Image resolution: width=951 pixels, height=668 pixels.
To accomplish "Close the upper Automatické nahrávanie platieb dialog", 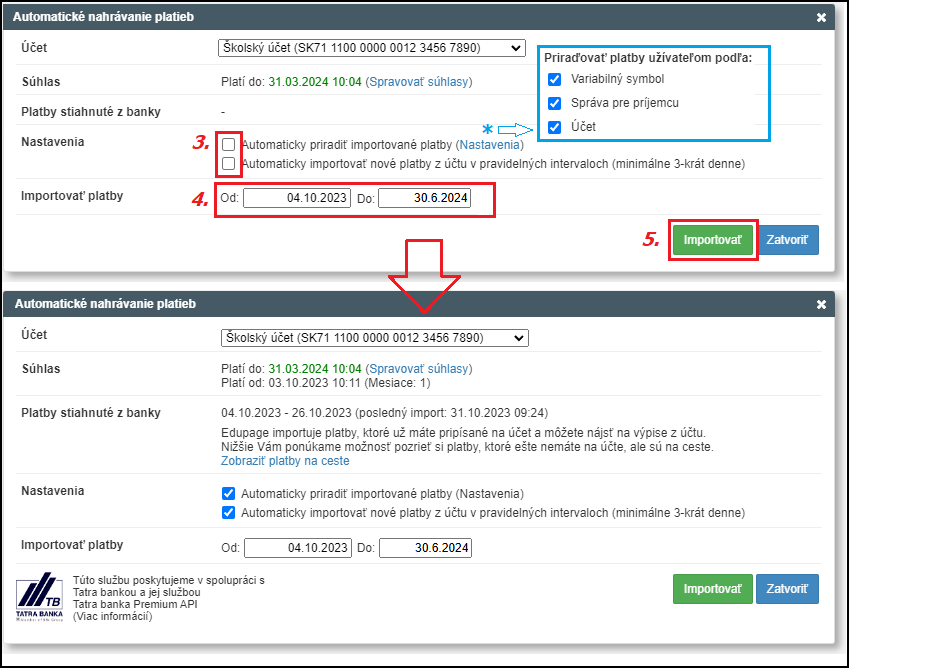I will click(821, 18).
